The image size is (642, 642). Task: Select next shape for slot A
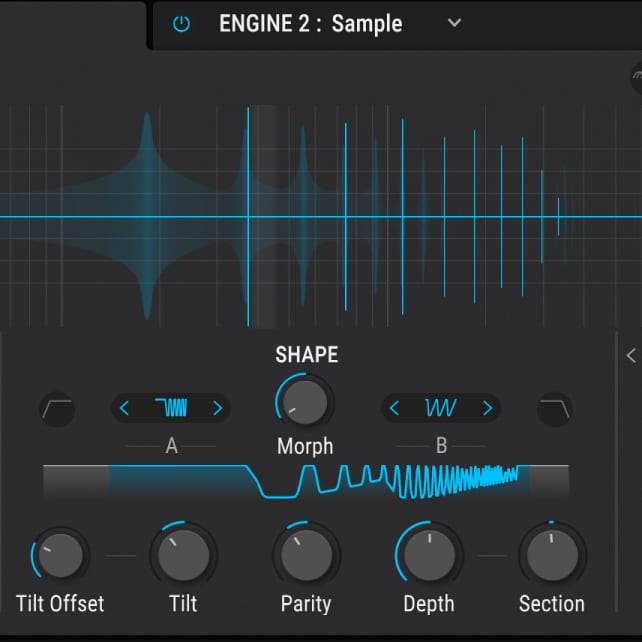(217, 408)
